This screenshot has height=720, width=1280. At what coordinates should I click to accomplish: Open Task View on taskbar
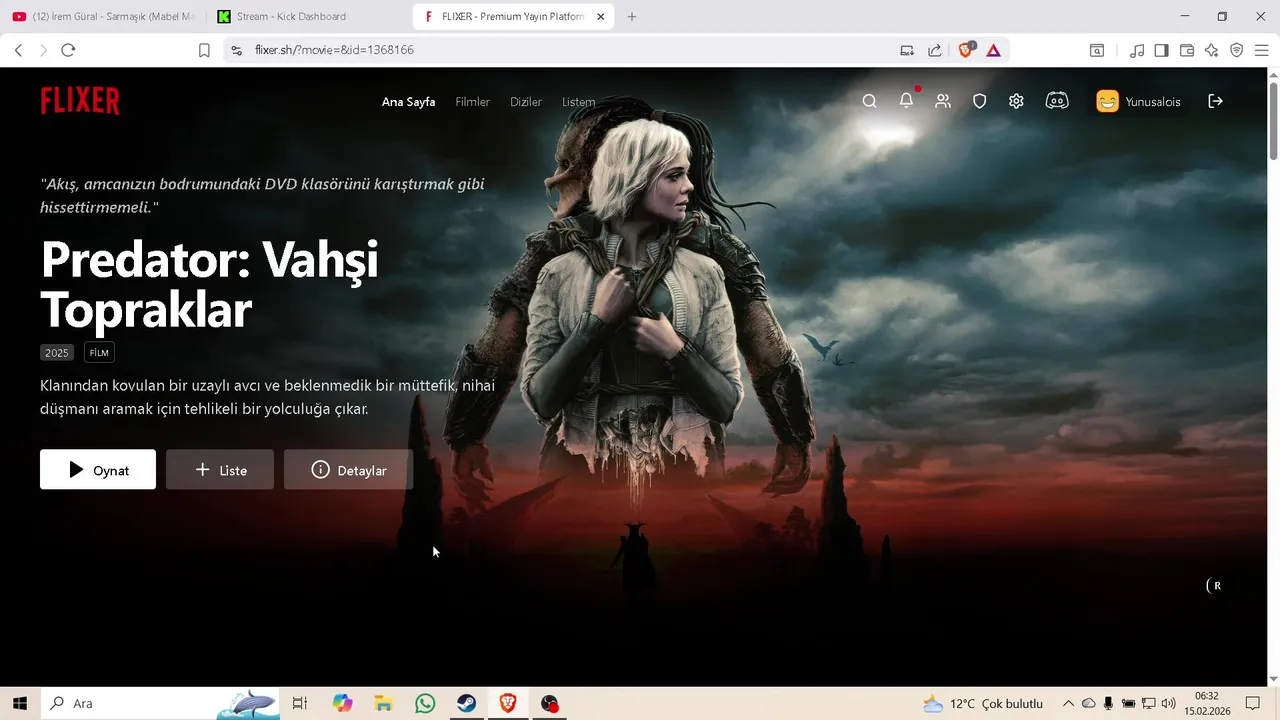[299, 703]
